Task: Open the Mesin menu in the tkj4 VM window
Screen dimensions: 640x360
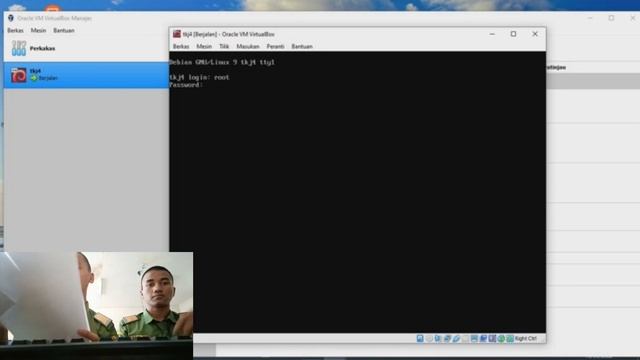Action: [x=204, y=47]
